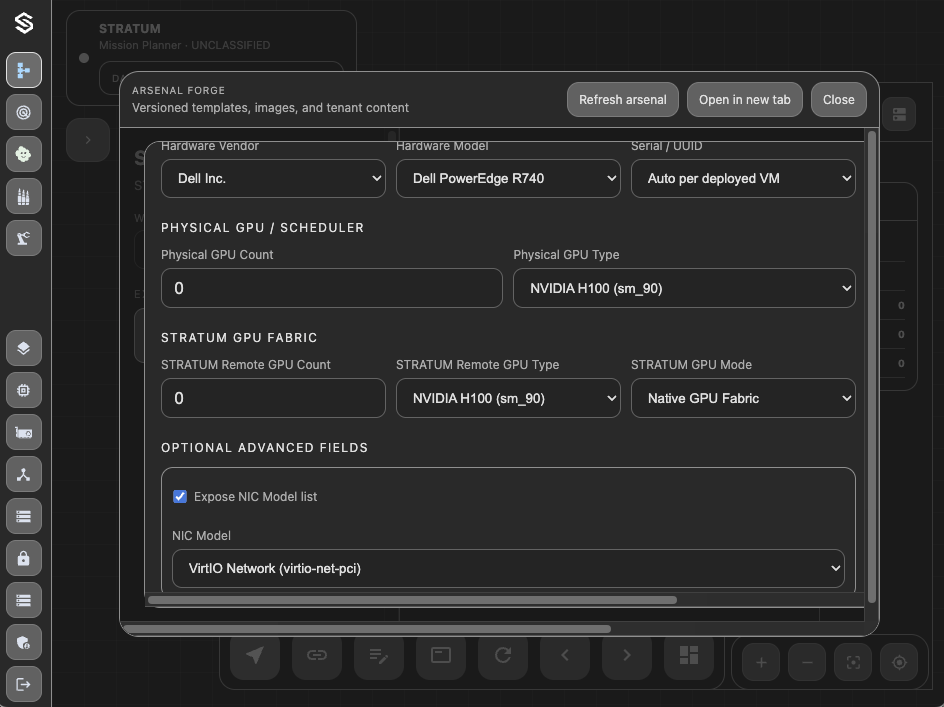944x707 pixels.
Task: Click the STRATUM GPU FABRIC heading
Action: click(239, 338)
